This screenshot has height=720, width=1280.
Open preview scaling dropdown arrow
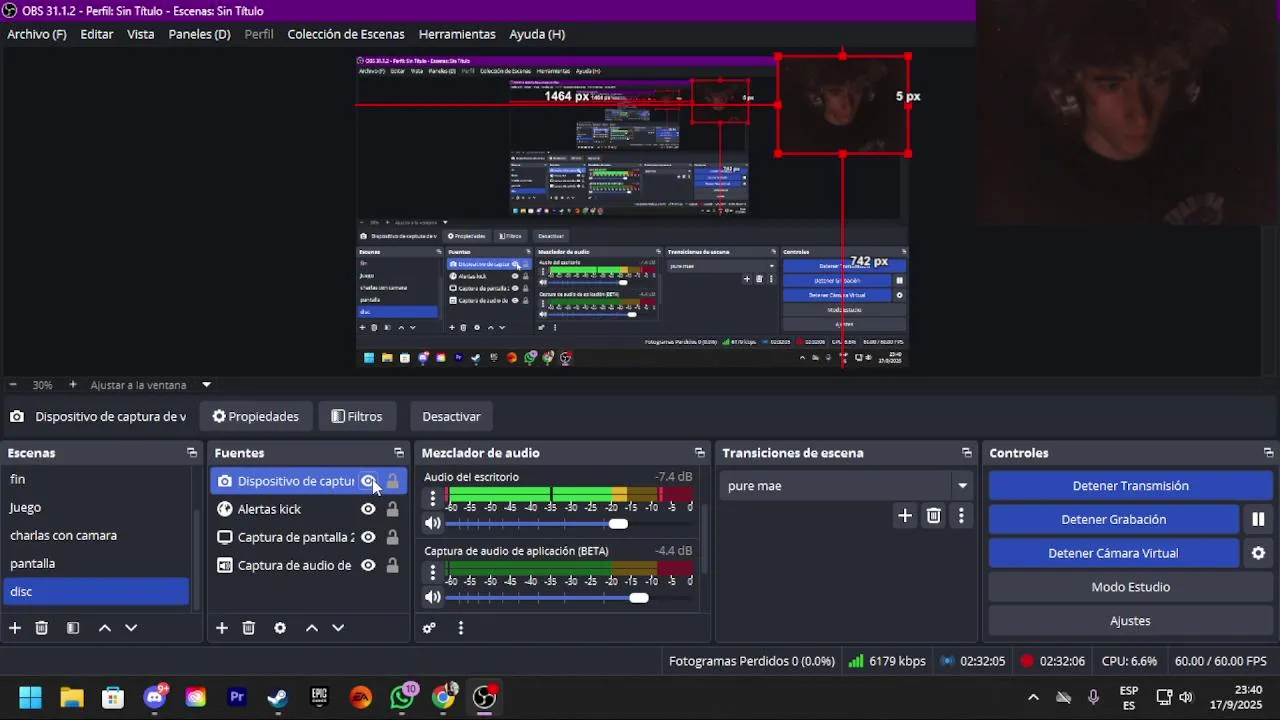coord(206,385)
